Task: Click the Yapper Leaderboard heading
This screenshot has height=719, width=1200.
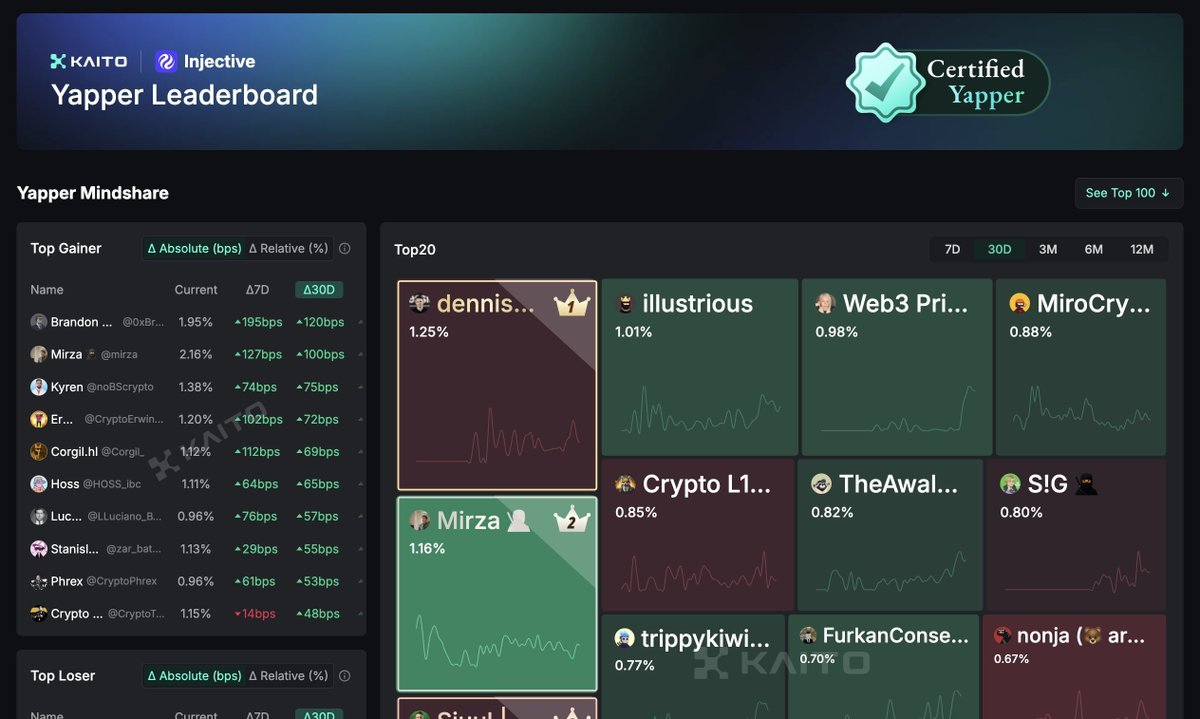Action: tap(184, 95)
